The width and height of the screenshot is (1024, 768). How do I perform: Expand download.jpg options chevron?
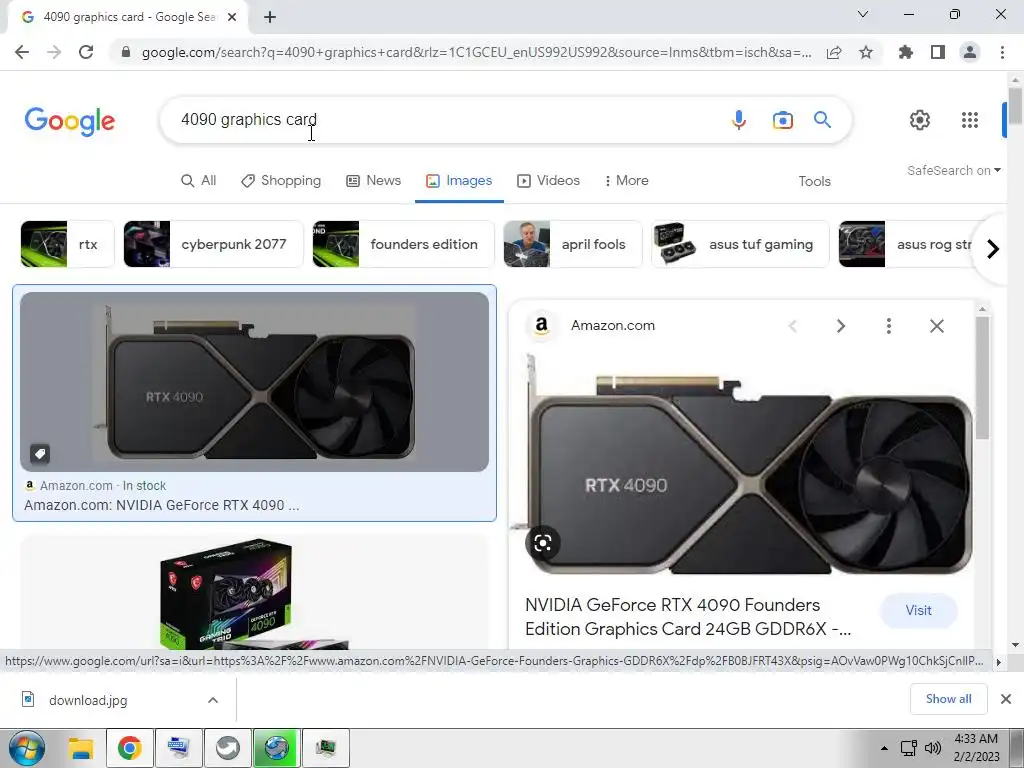coord(213,700)
